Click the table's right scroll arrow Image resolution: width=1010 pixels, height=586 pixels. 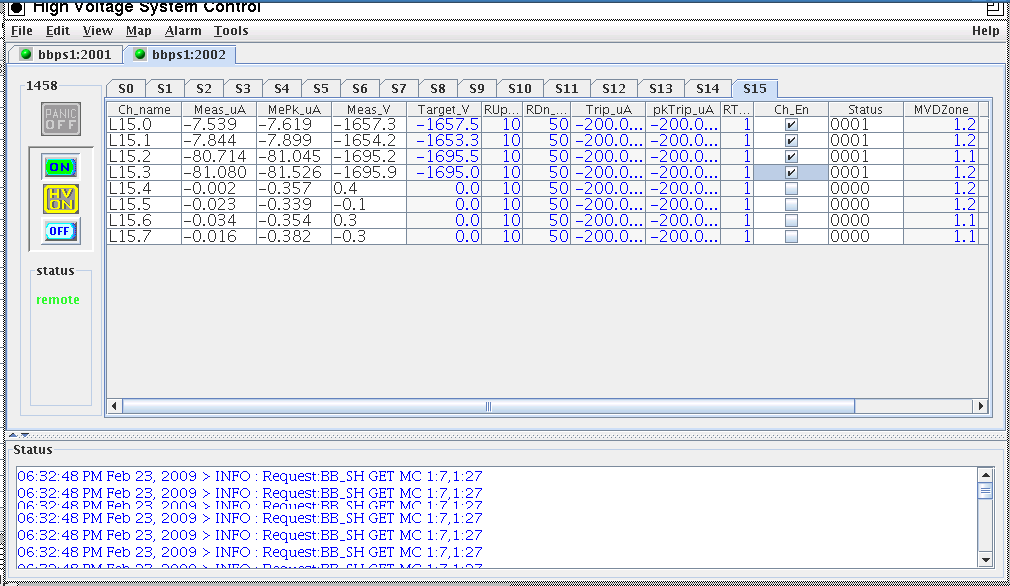pyautogui.click(x=980, y=406)
